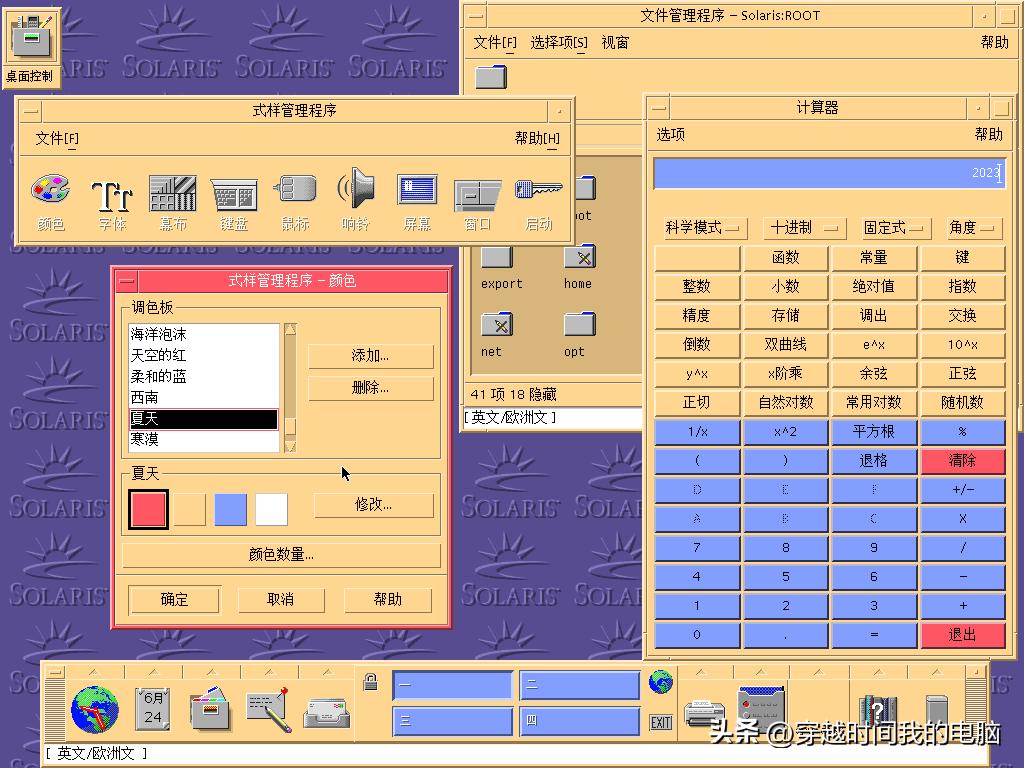Image resolution: width=1024 pixels, height=768 pixels.
Task: Select the red palette color swatch
Action: 148,509
